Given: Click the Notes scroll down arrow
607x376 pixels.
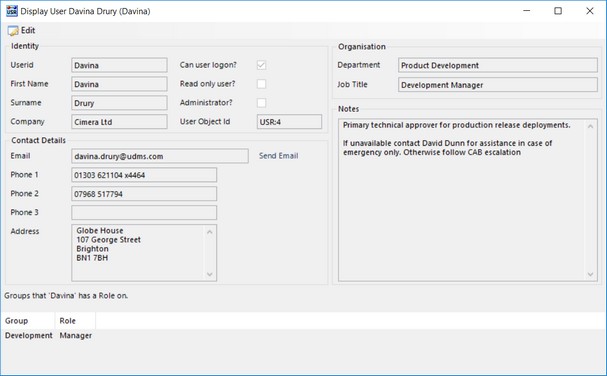Looking at the screenshot, I should [x=590, y=274].
